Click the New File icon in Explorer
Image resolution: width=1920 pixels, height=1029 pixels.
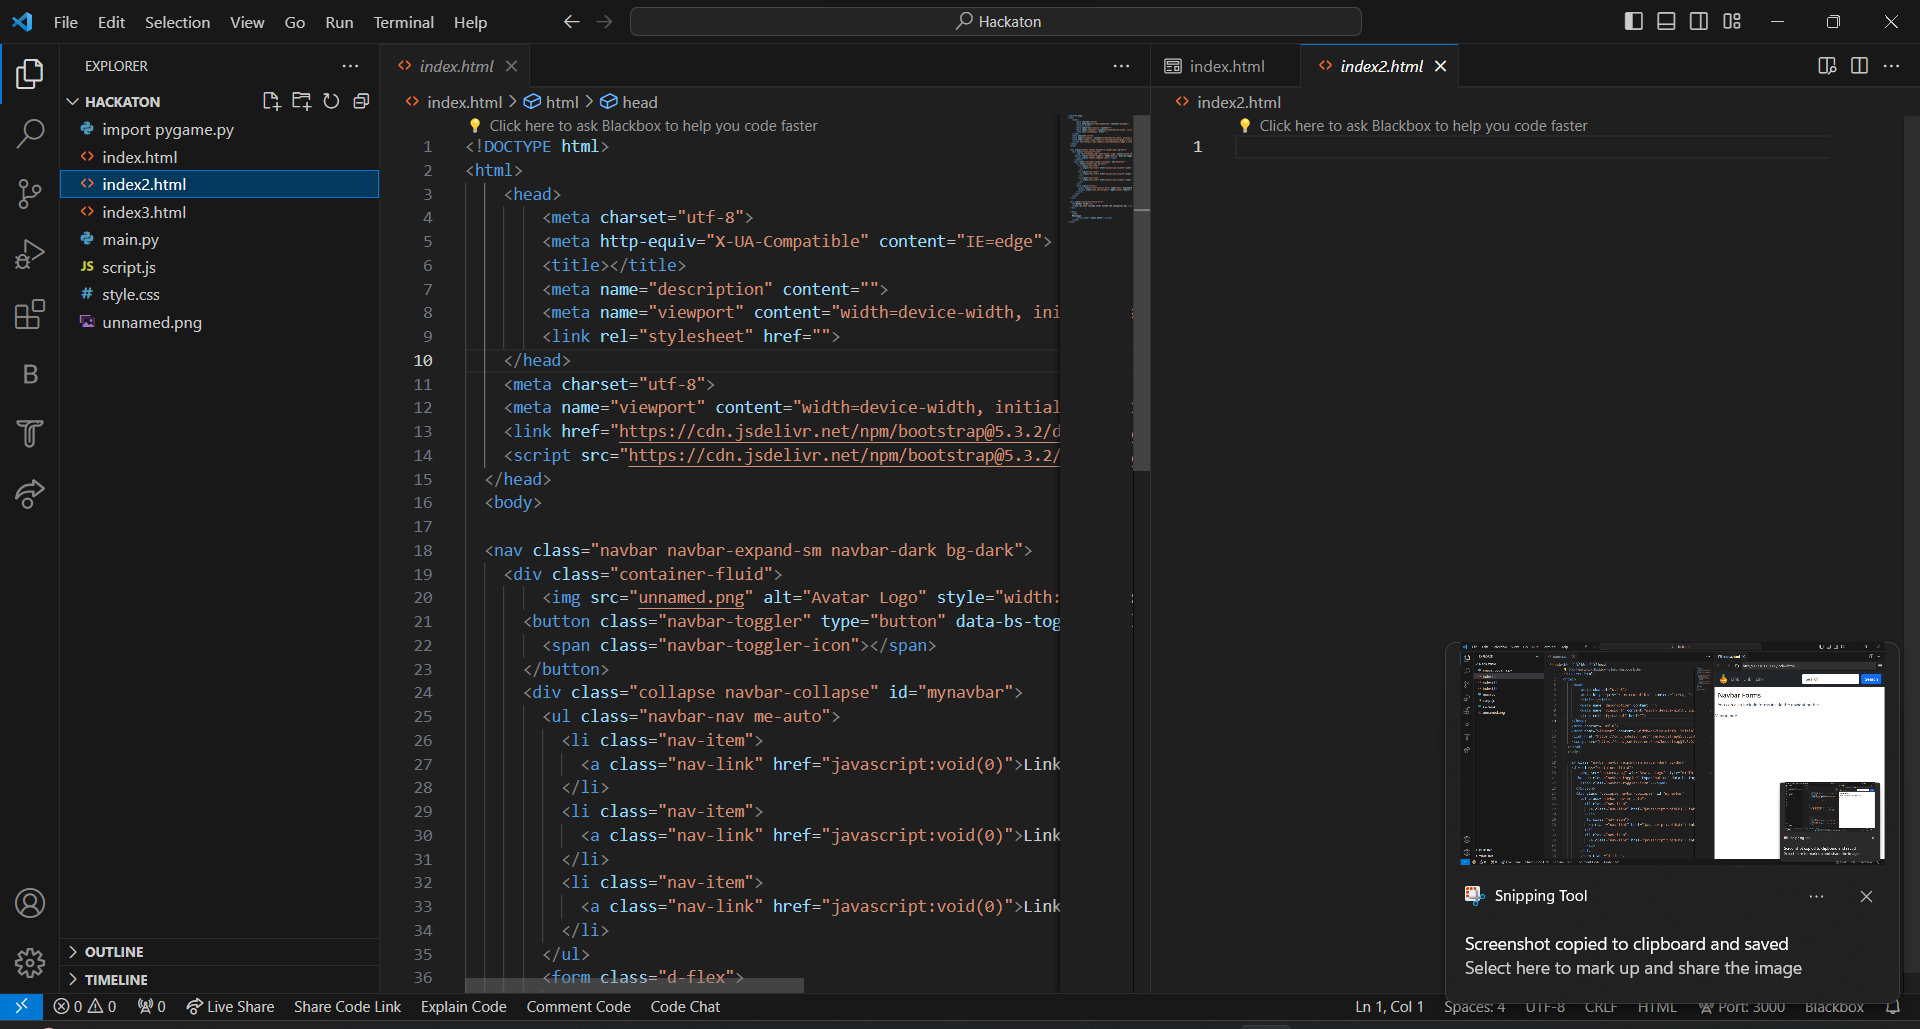click(x=271, y=101)
